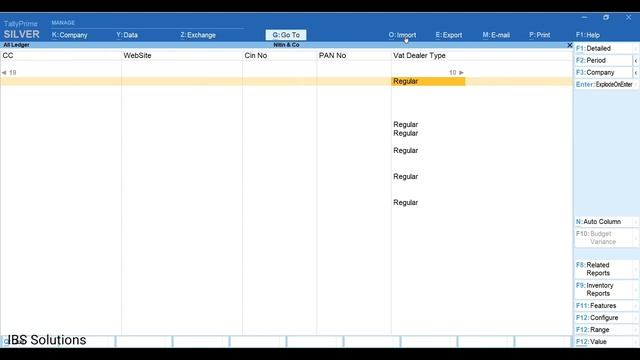Expand arrow beside F3: Company
Screen dimensions: 640x360
(636, 73)
